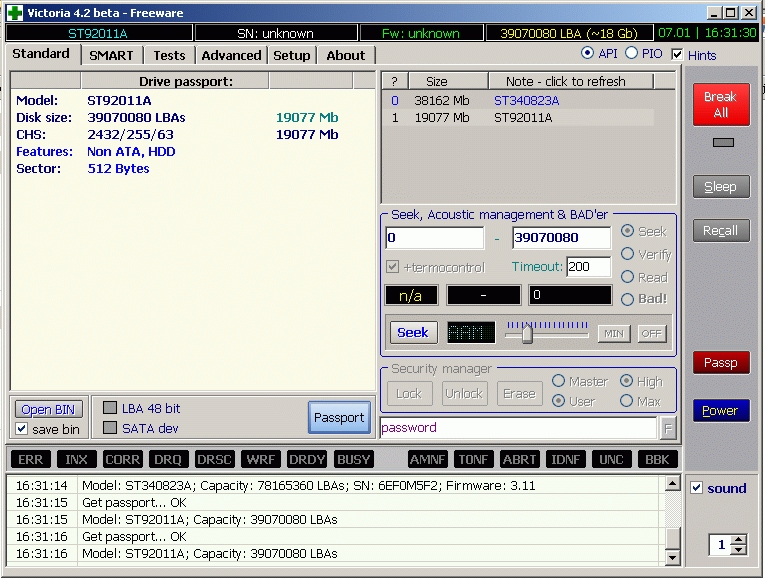Screen dimensions: 765x578
Task: Select API access mode
Action: tap(588, 53)
